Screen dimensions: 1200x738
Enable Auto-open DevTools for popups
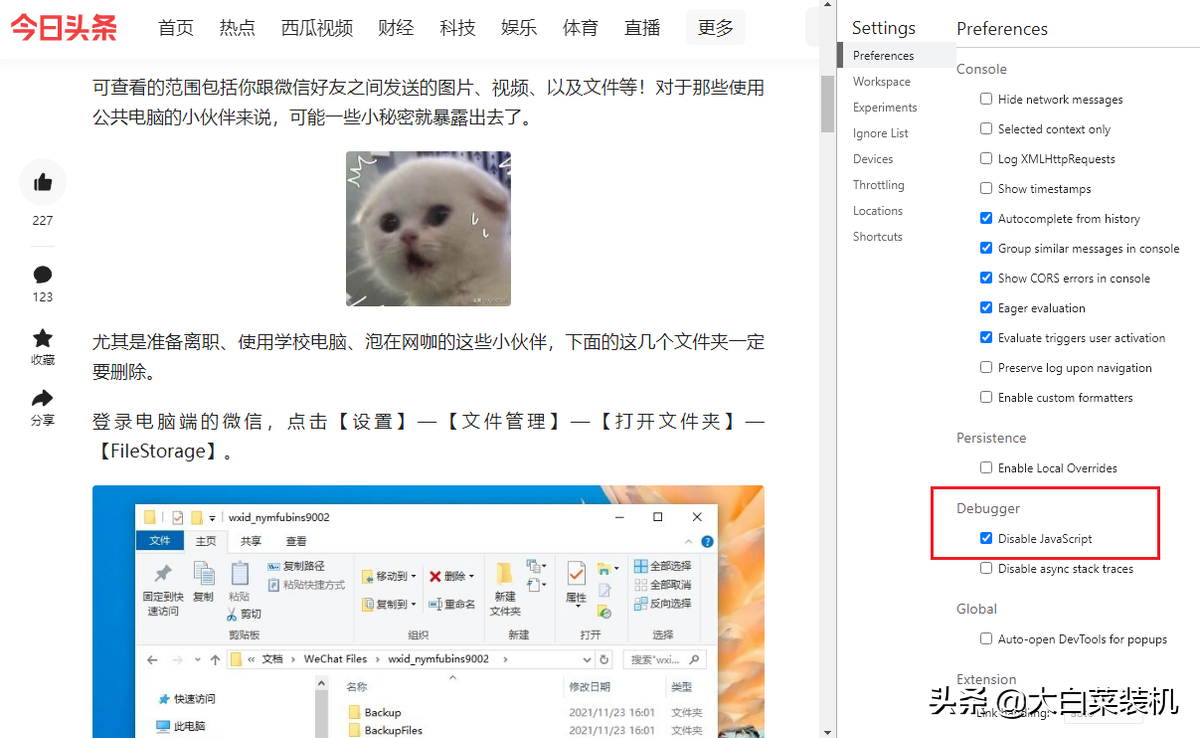[987, 639]
